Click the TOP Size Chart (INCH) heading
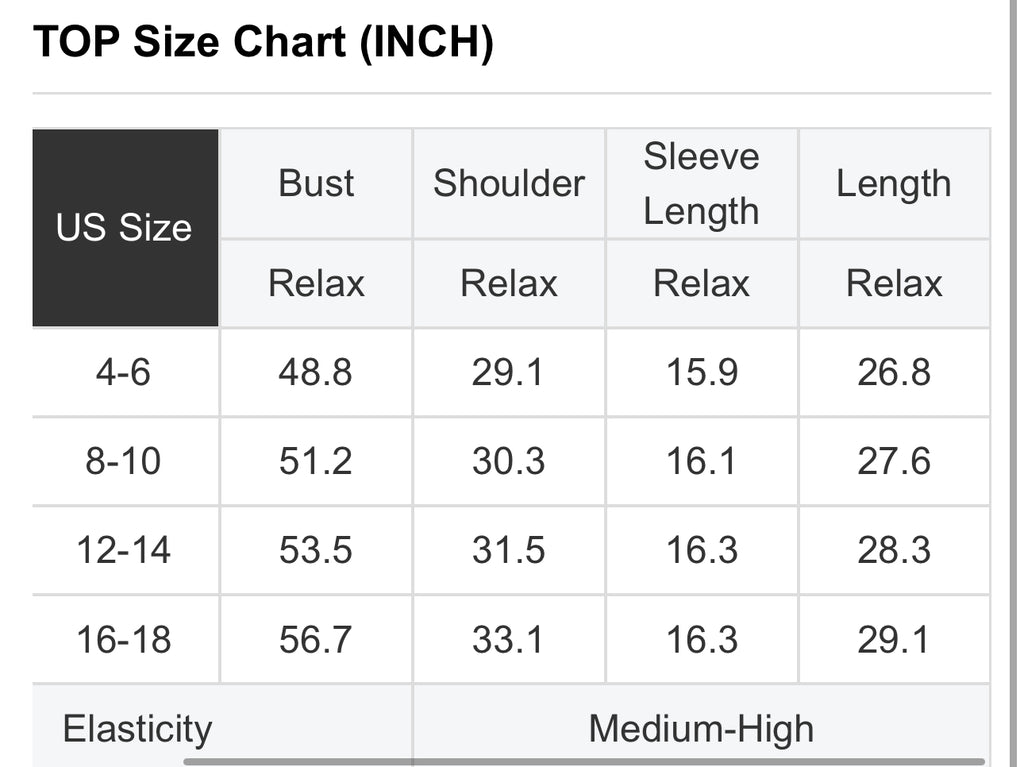 [263, 42]
